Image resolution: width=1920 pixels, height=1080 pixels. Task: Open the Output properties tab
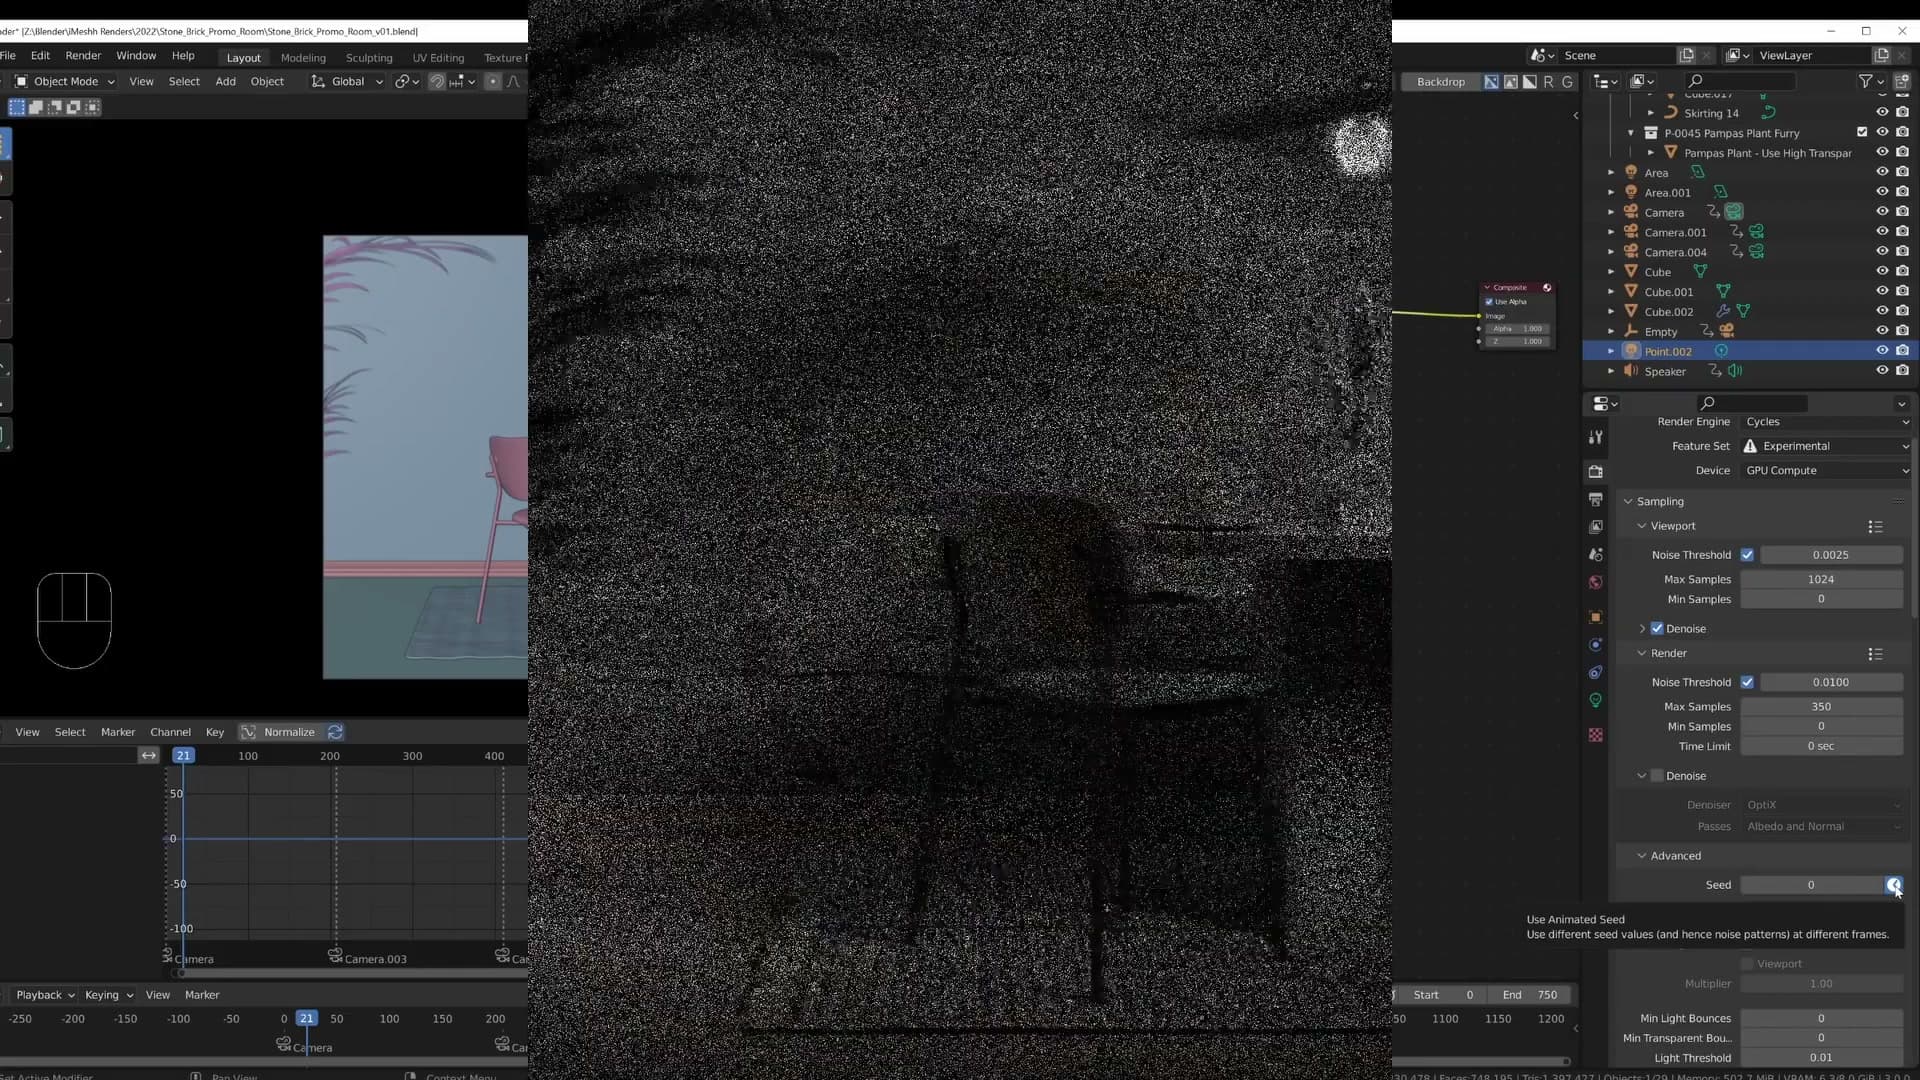[x=1596, y=499]
